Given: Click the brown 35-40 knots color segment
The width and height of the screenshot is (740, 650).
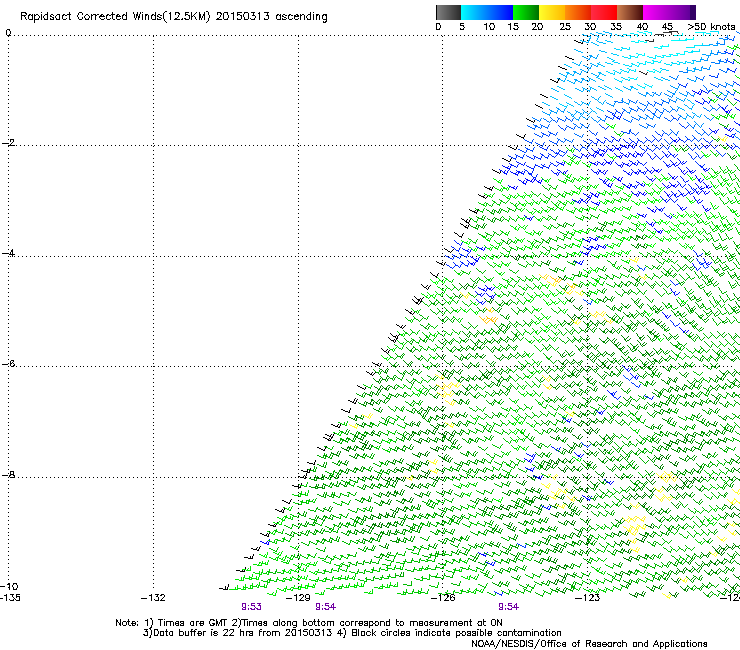Looking at the screenshot, I should [x=630, y=12].
